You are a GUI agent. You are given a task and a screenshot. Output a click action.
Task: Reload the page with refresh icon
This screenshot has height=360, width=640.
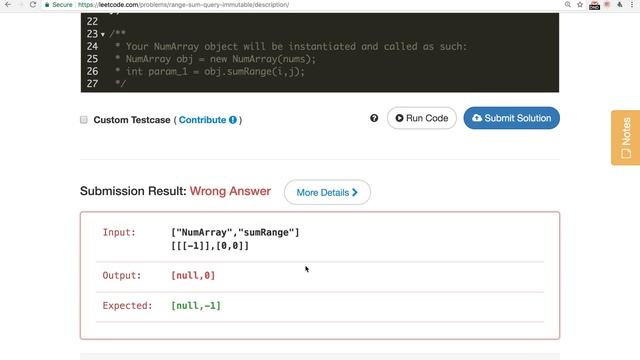pyautogui.click(x=33, y=4)
